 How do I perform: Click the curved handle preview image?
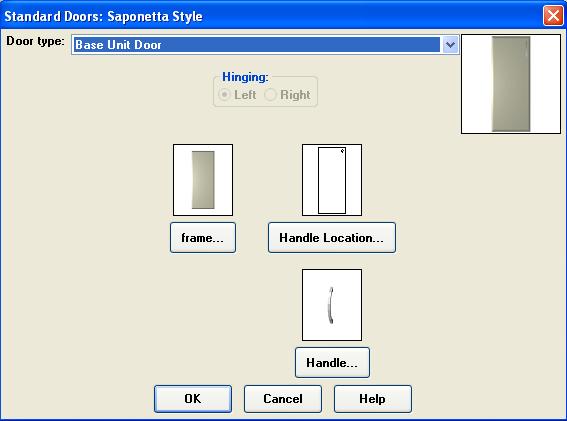(332, 305)
